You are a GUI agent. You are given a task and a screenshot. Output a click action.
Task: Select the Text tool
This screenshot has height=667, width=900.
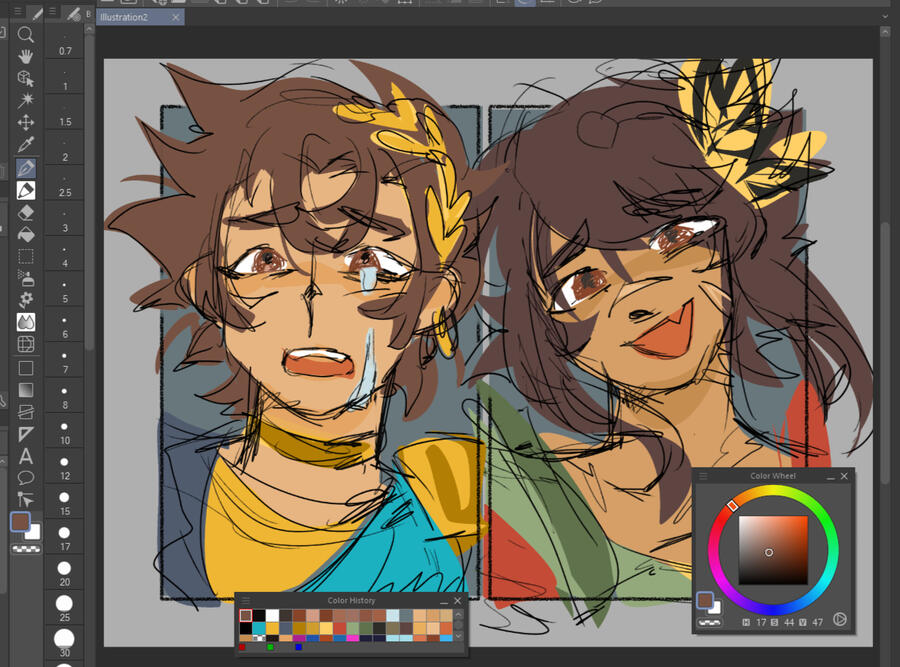pyautogui.click(x=27, y=456)
